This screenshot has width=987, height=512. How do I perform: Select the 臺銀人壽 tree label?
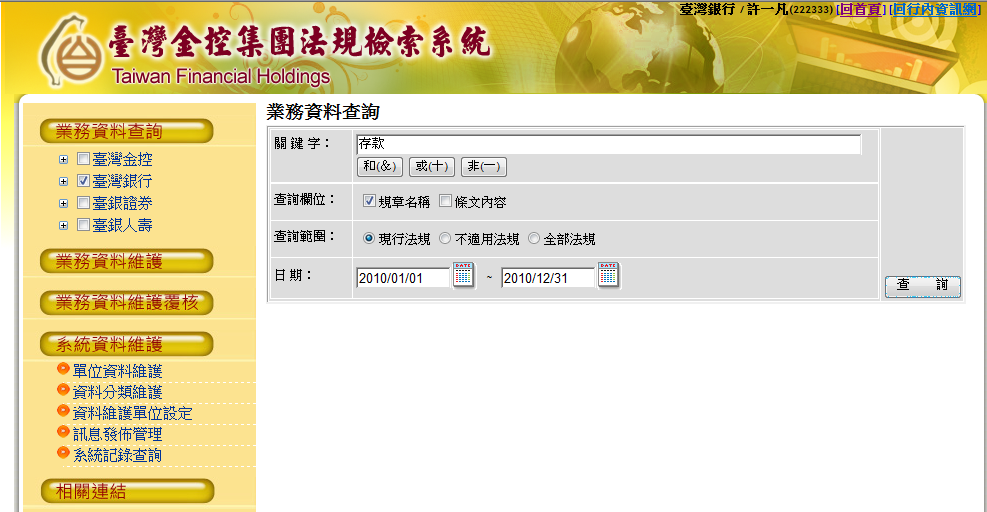point(123,225)
